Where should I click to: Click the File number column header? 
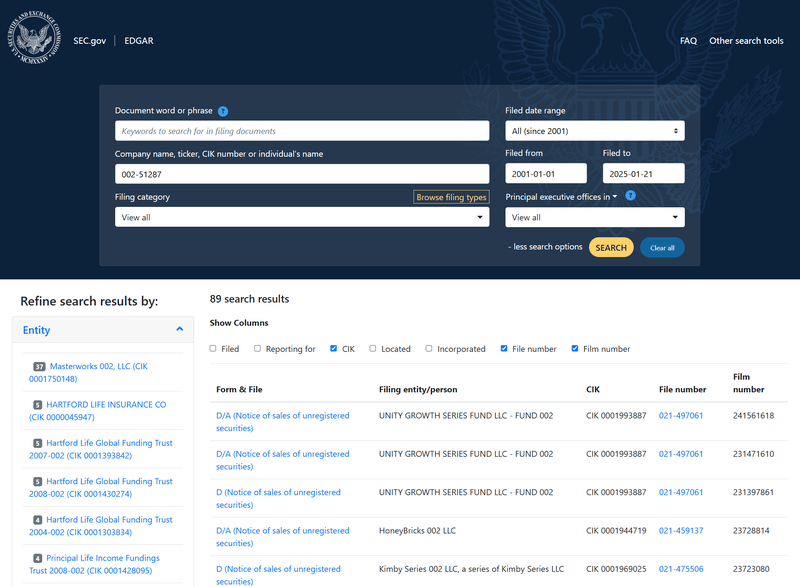[683, 389]
